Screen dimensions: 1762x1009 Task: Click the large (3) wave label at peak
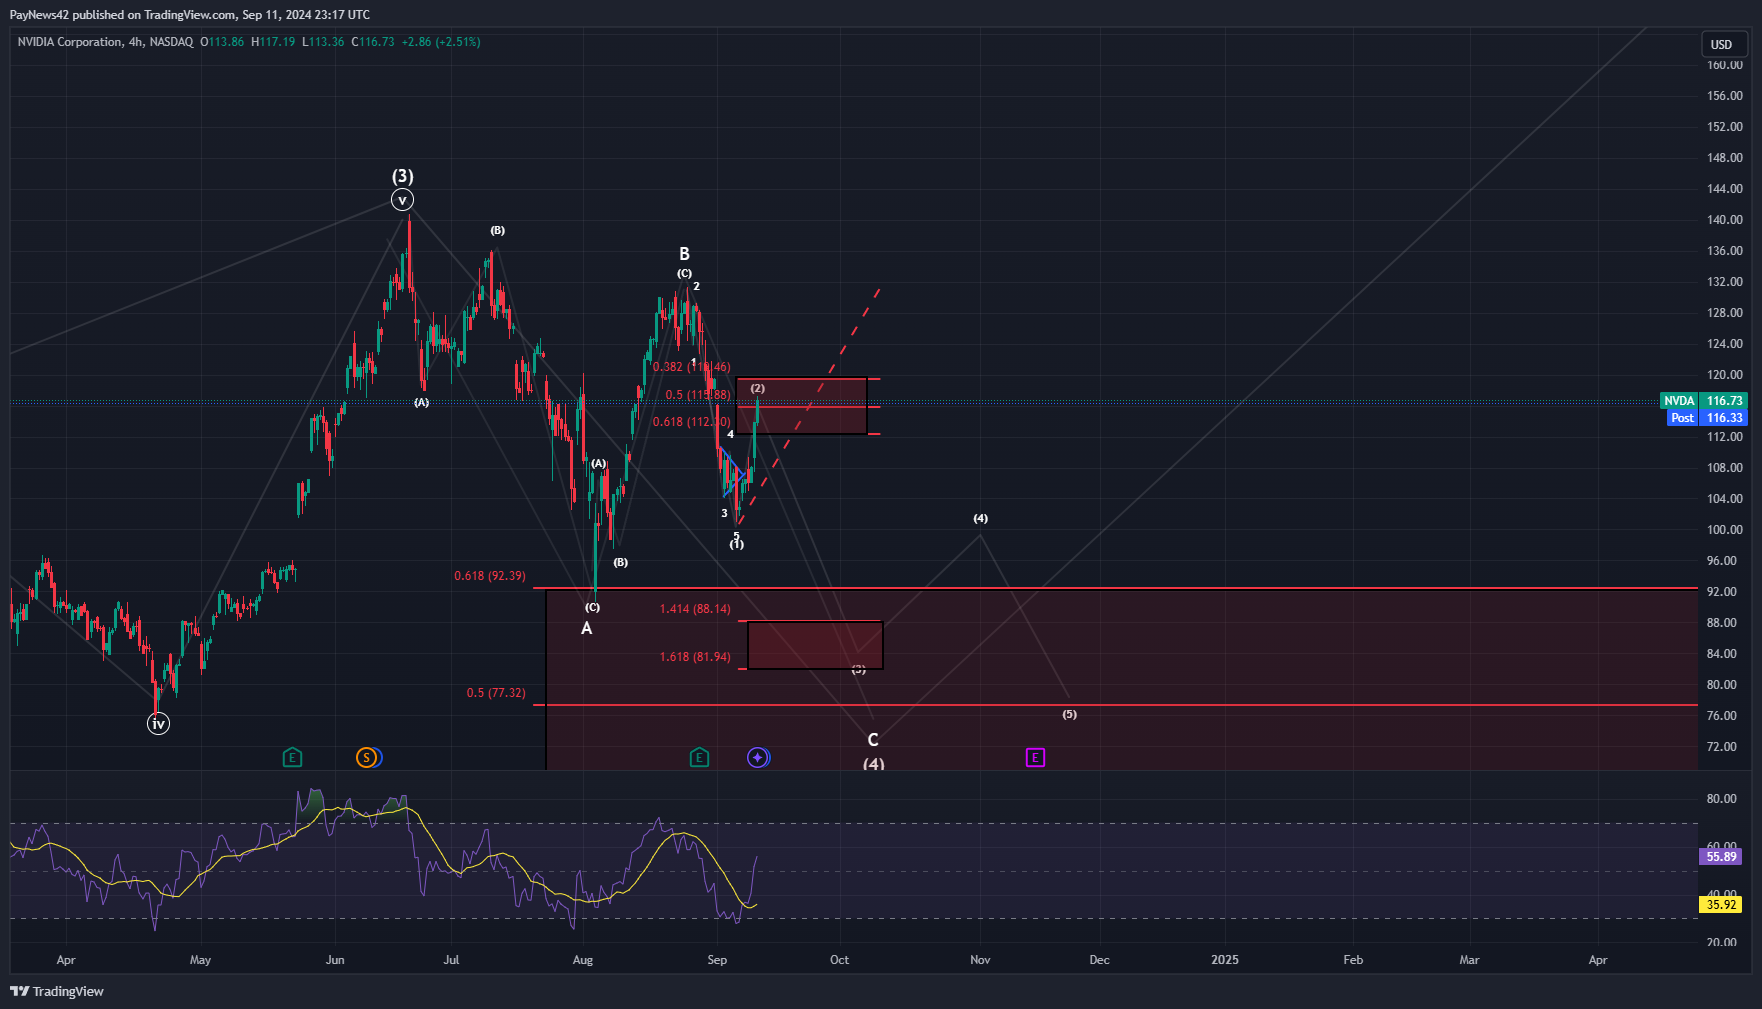[x=402, y=176]
